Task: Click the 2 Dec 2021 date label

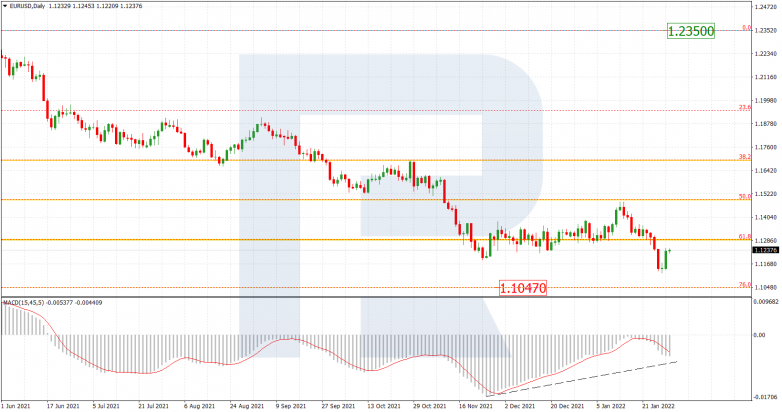Action: tap(520, 407)
